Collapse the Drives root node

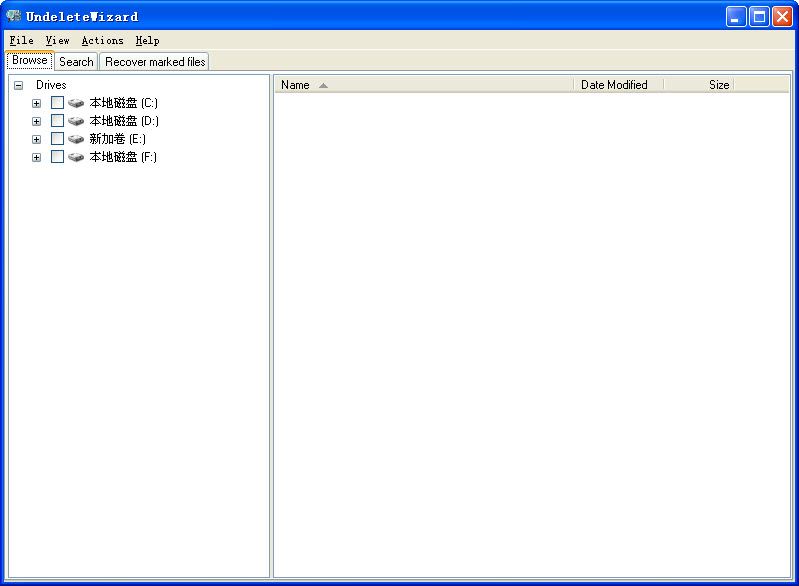point(18,85)
